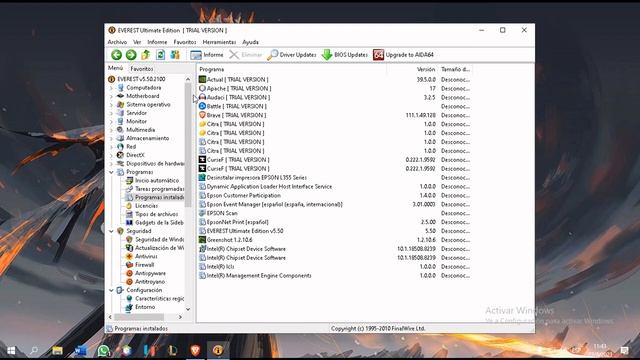Select the Battle [TRIAL VERSION] row
640x360 pixels.
pos(335,106)
